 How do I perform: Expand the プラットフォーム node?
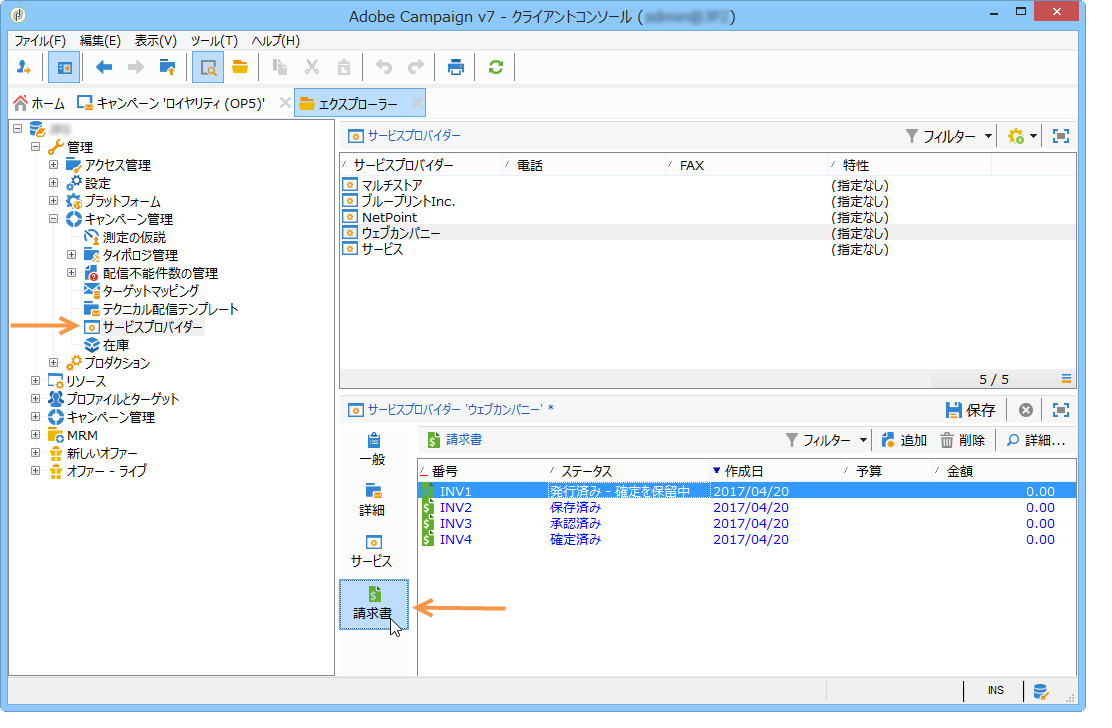point(53,201)
